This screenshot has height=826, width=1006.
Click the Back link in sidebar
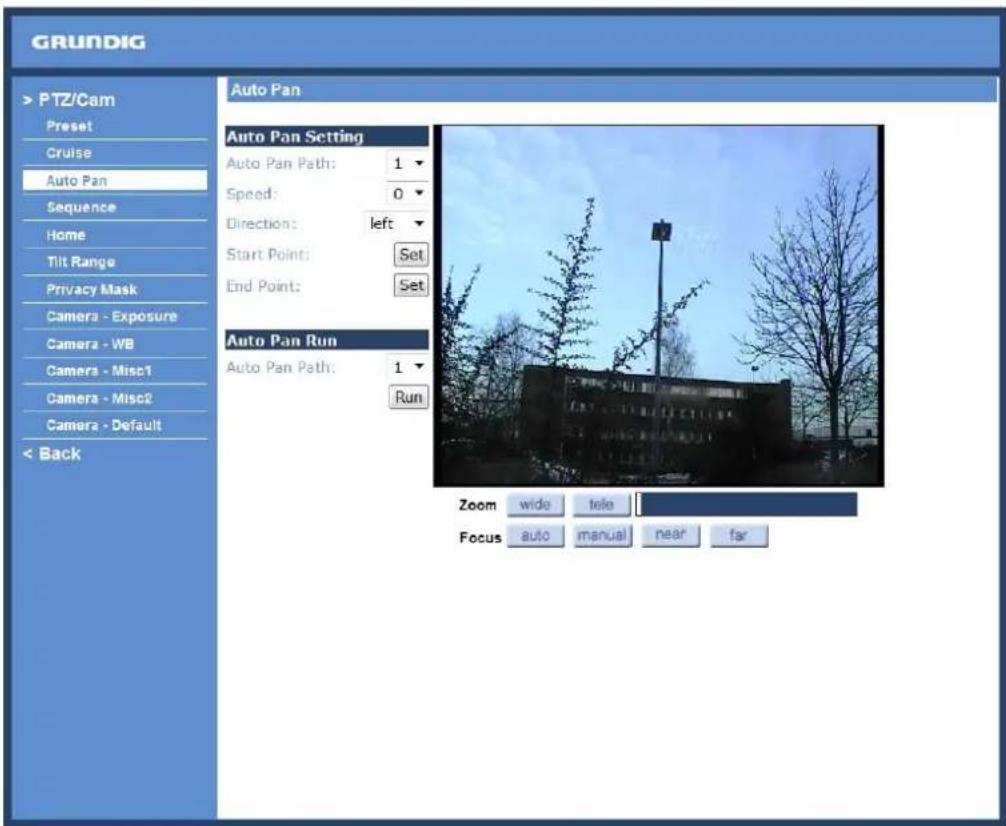[x=52, y=454]
